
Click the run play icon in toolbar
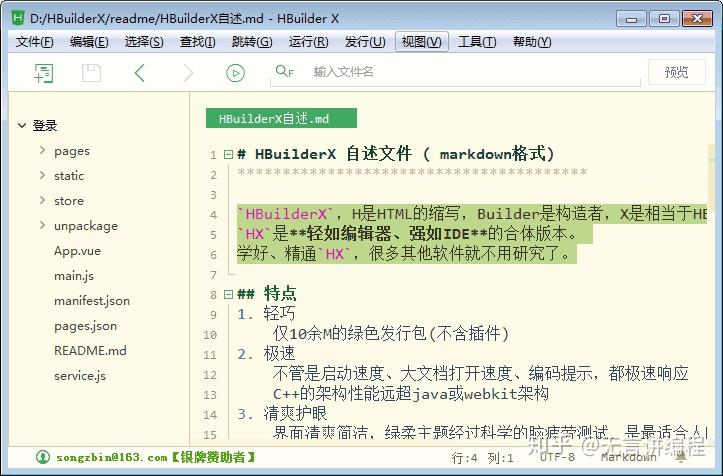point(235,73)
